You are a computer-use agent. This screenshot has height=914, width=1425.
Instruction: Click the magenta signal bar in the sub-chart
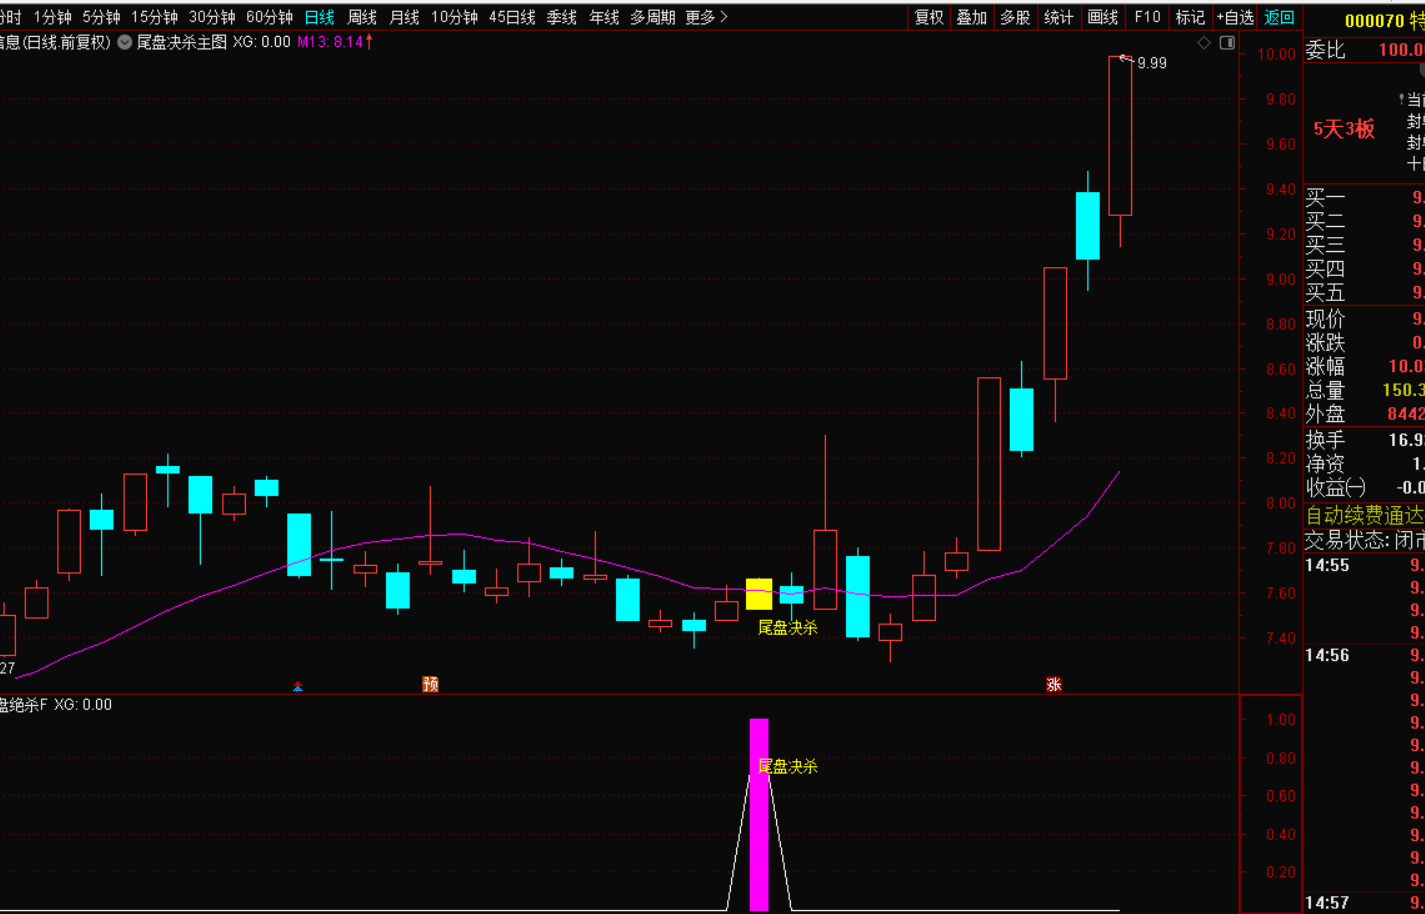pyautogui.click(x=759, y=814)
